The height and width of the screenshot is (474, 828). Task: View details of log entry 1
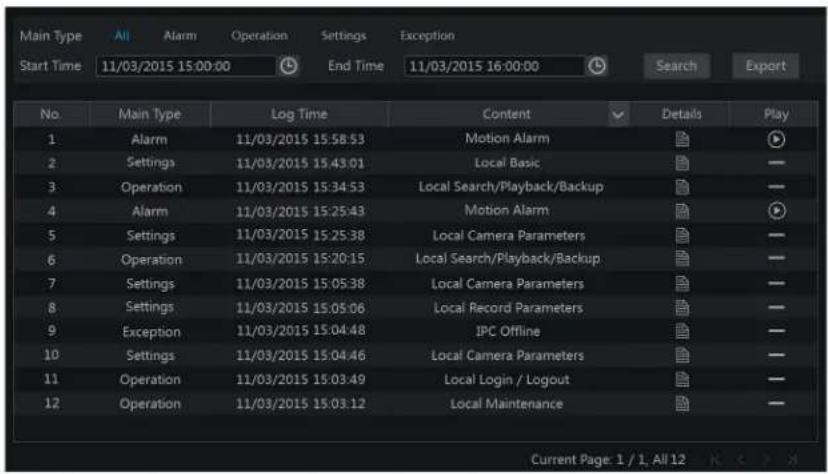(x=682, y=139)
